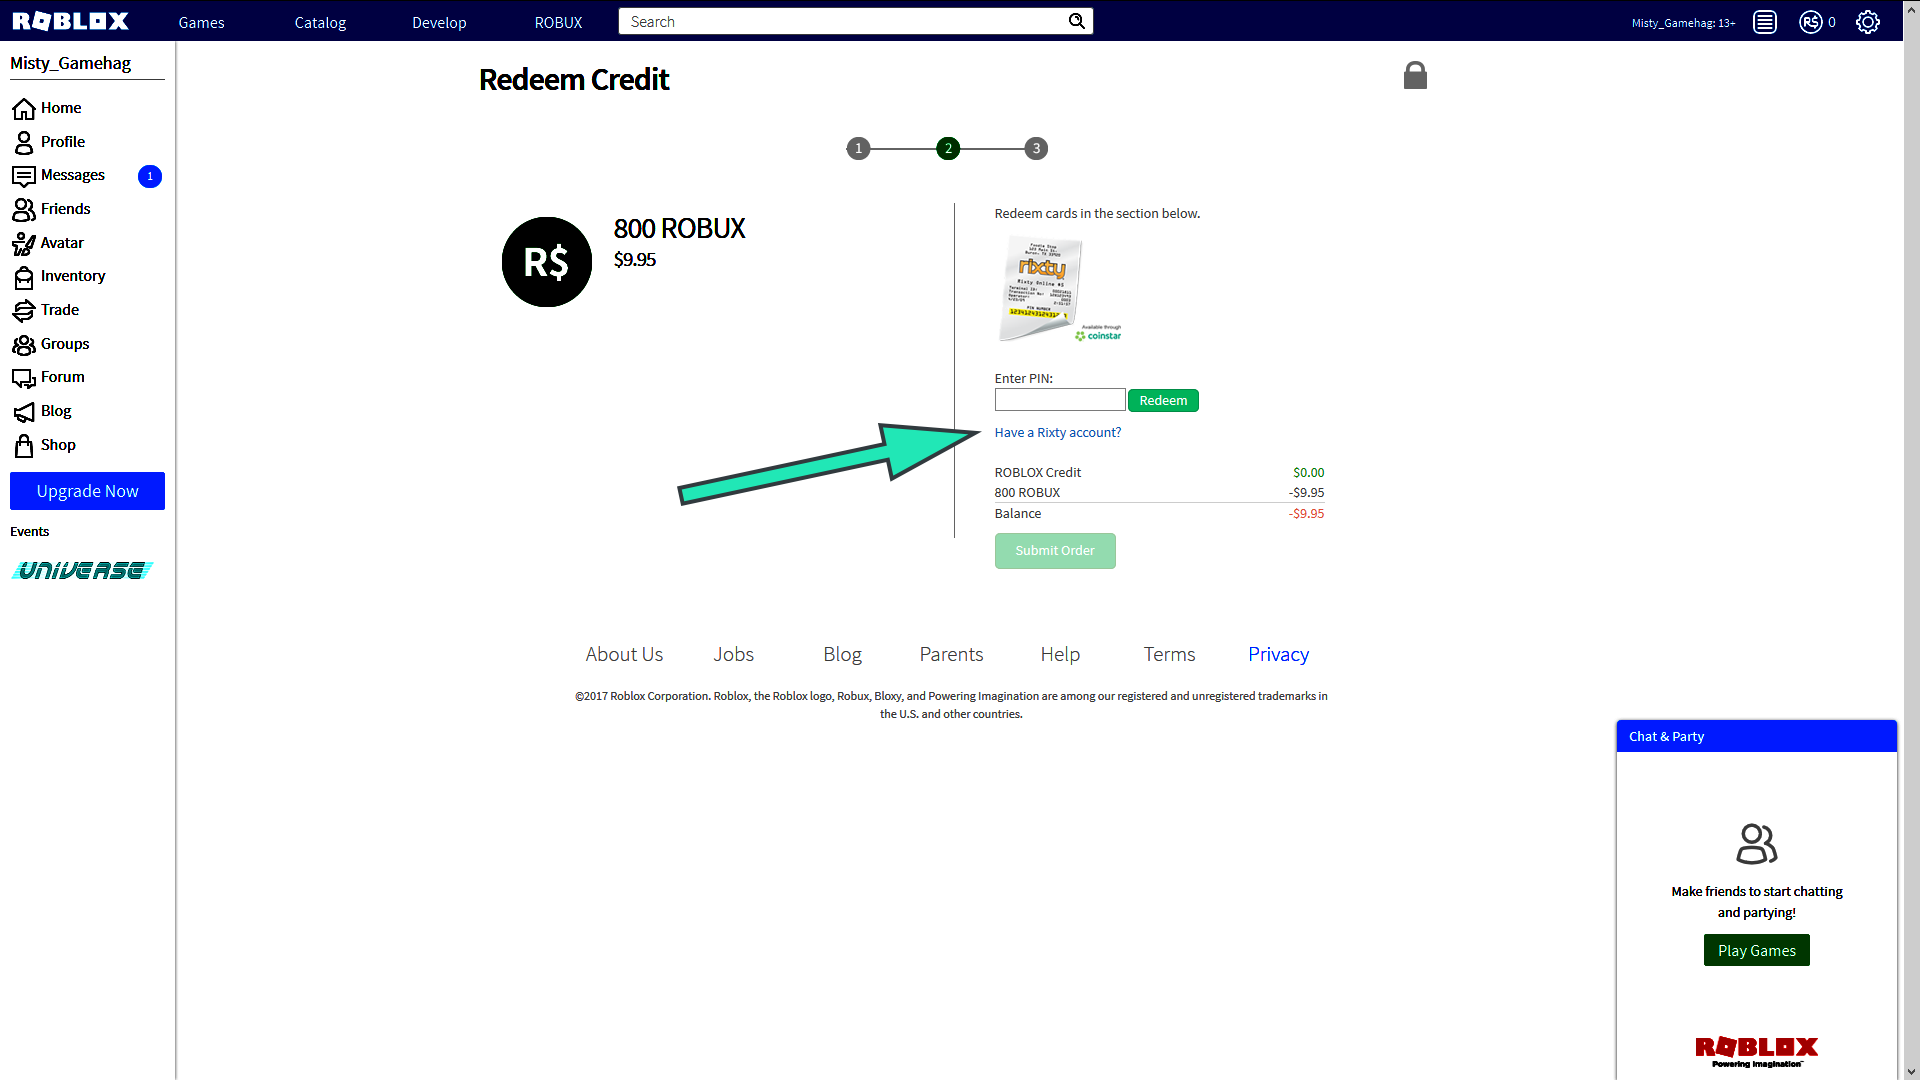Click the Have a Rixty account link
The height and width of the screenshot is (1080, 1920).
tap(1058, 431)
